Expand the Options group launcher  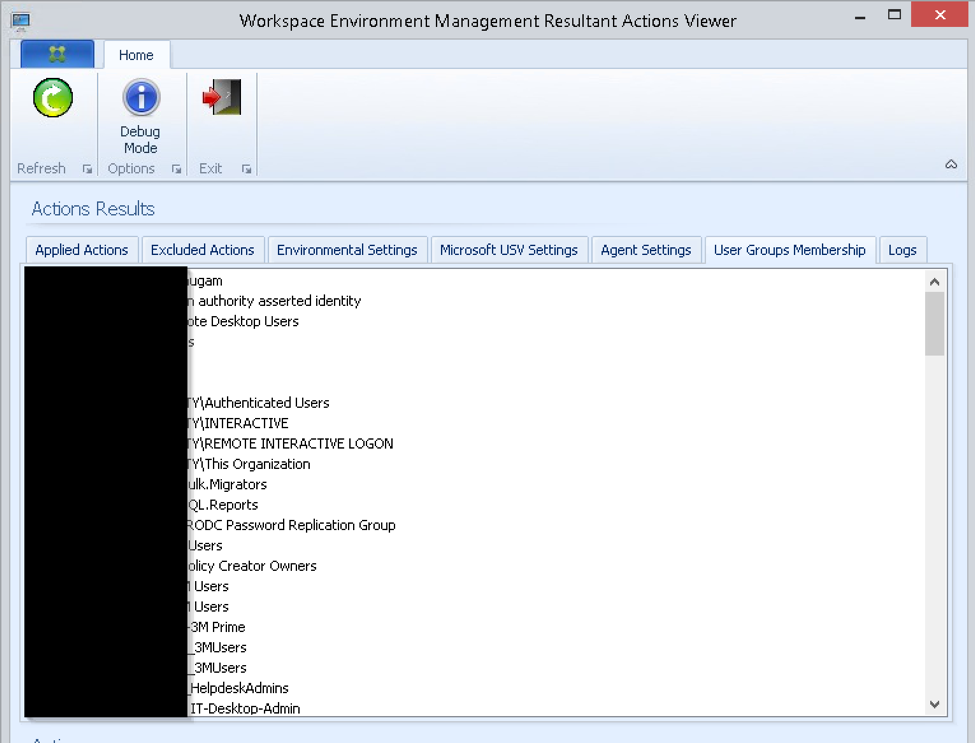pos(177,169)
